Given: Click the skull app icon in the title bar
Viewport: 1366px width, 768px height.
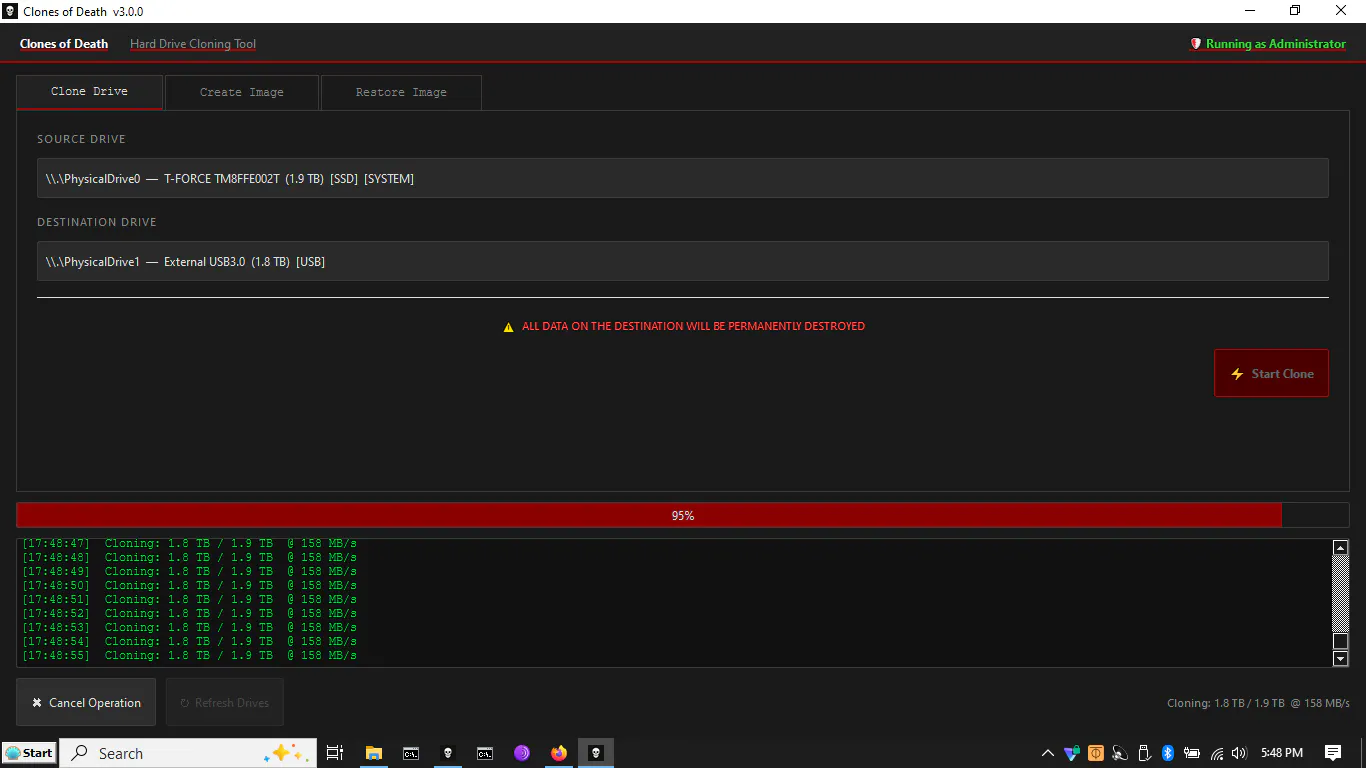Looking at the screenshot, I should [x=11, y=11].
